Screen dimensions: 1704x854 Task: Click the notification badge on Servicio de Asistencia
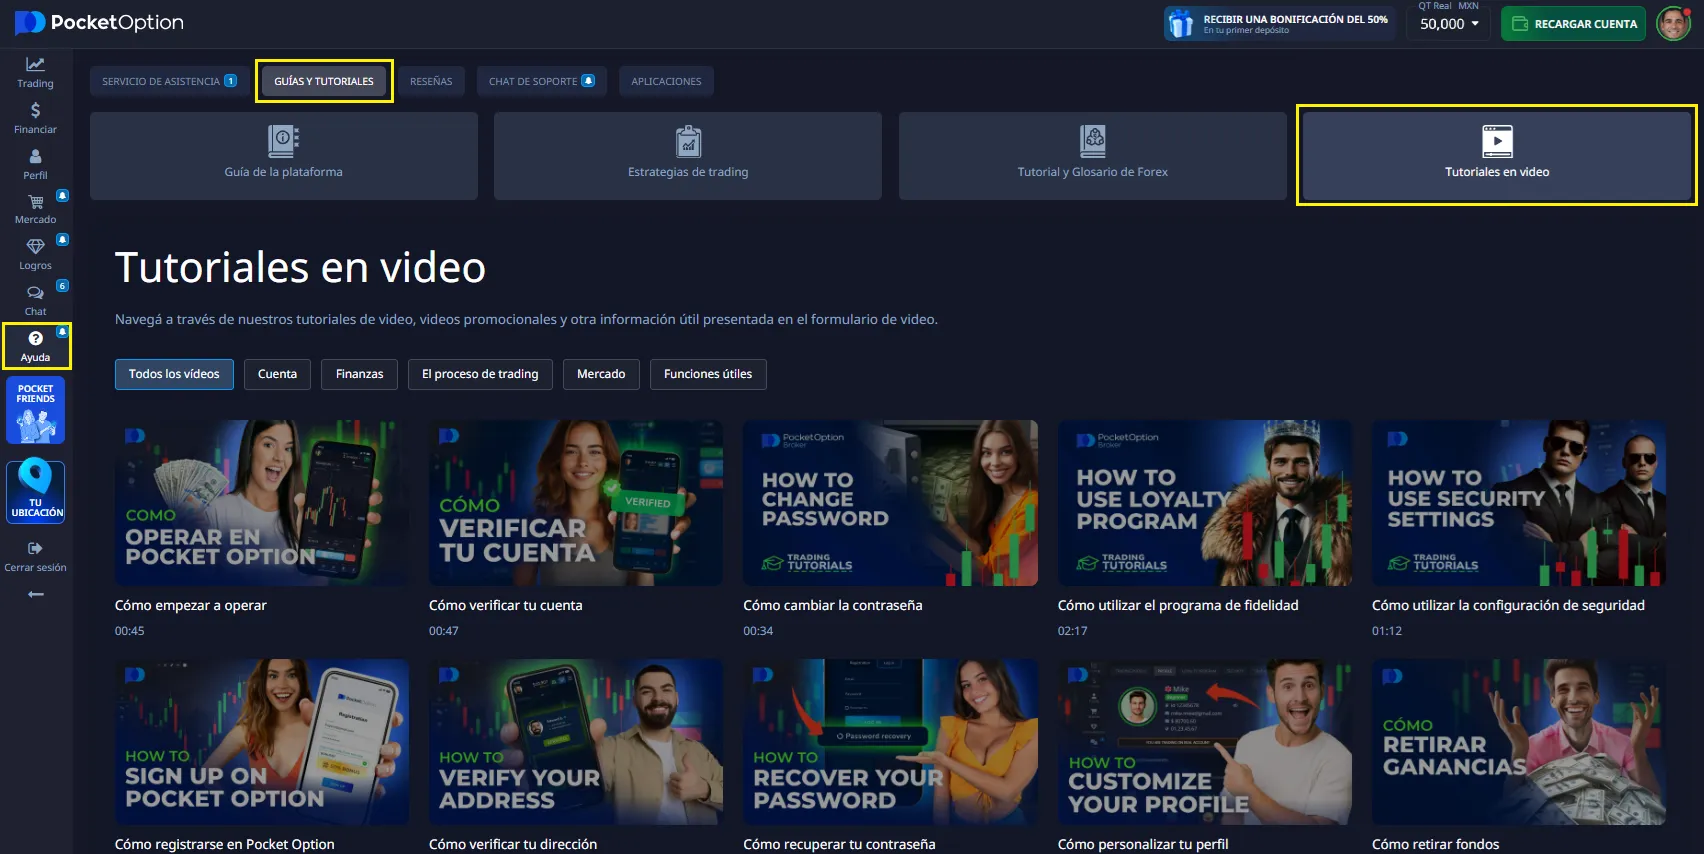click(231, 81)
